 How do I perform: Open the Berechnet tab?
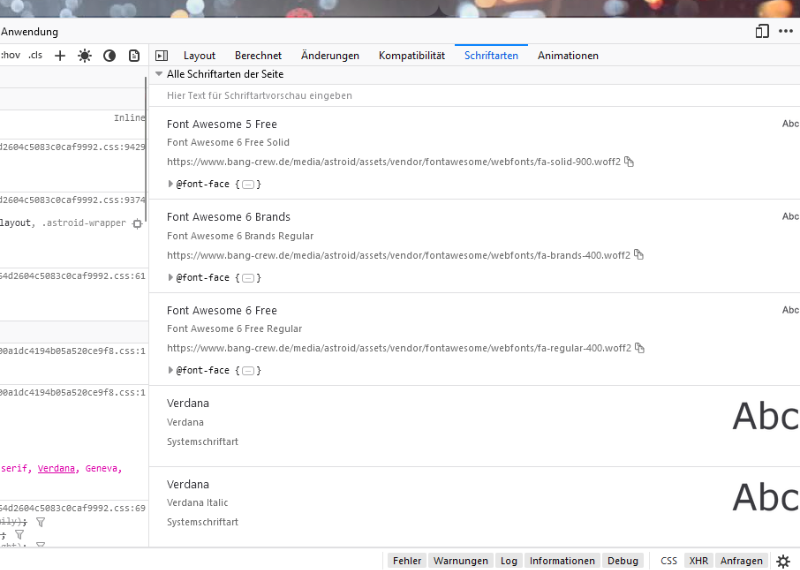(258, 56)
